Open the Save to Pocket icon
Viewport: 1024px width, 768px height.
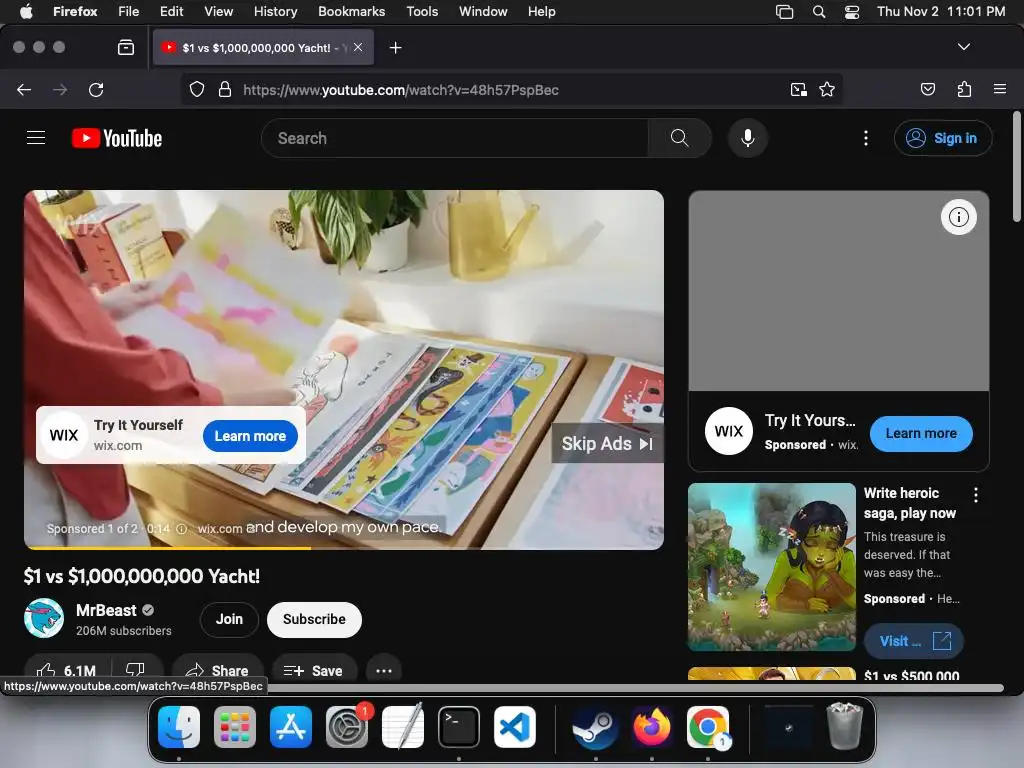pos(928,89)
